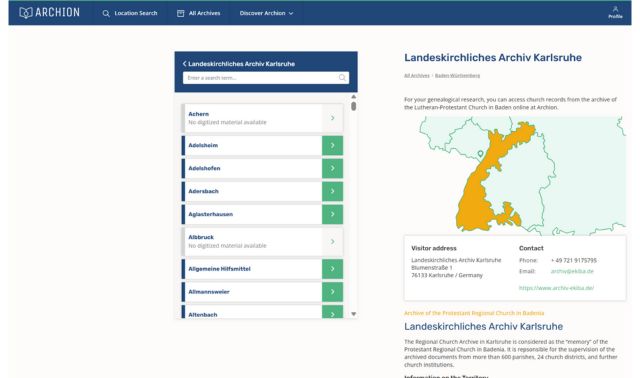640x378 pixels.
Task: Open Adersbach with its green arrow
Action: coord(332,191)
